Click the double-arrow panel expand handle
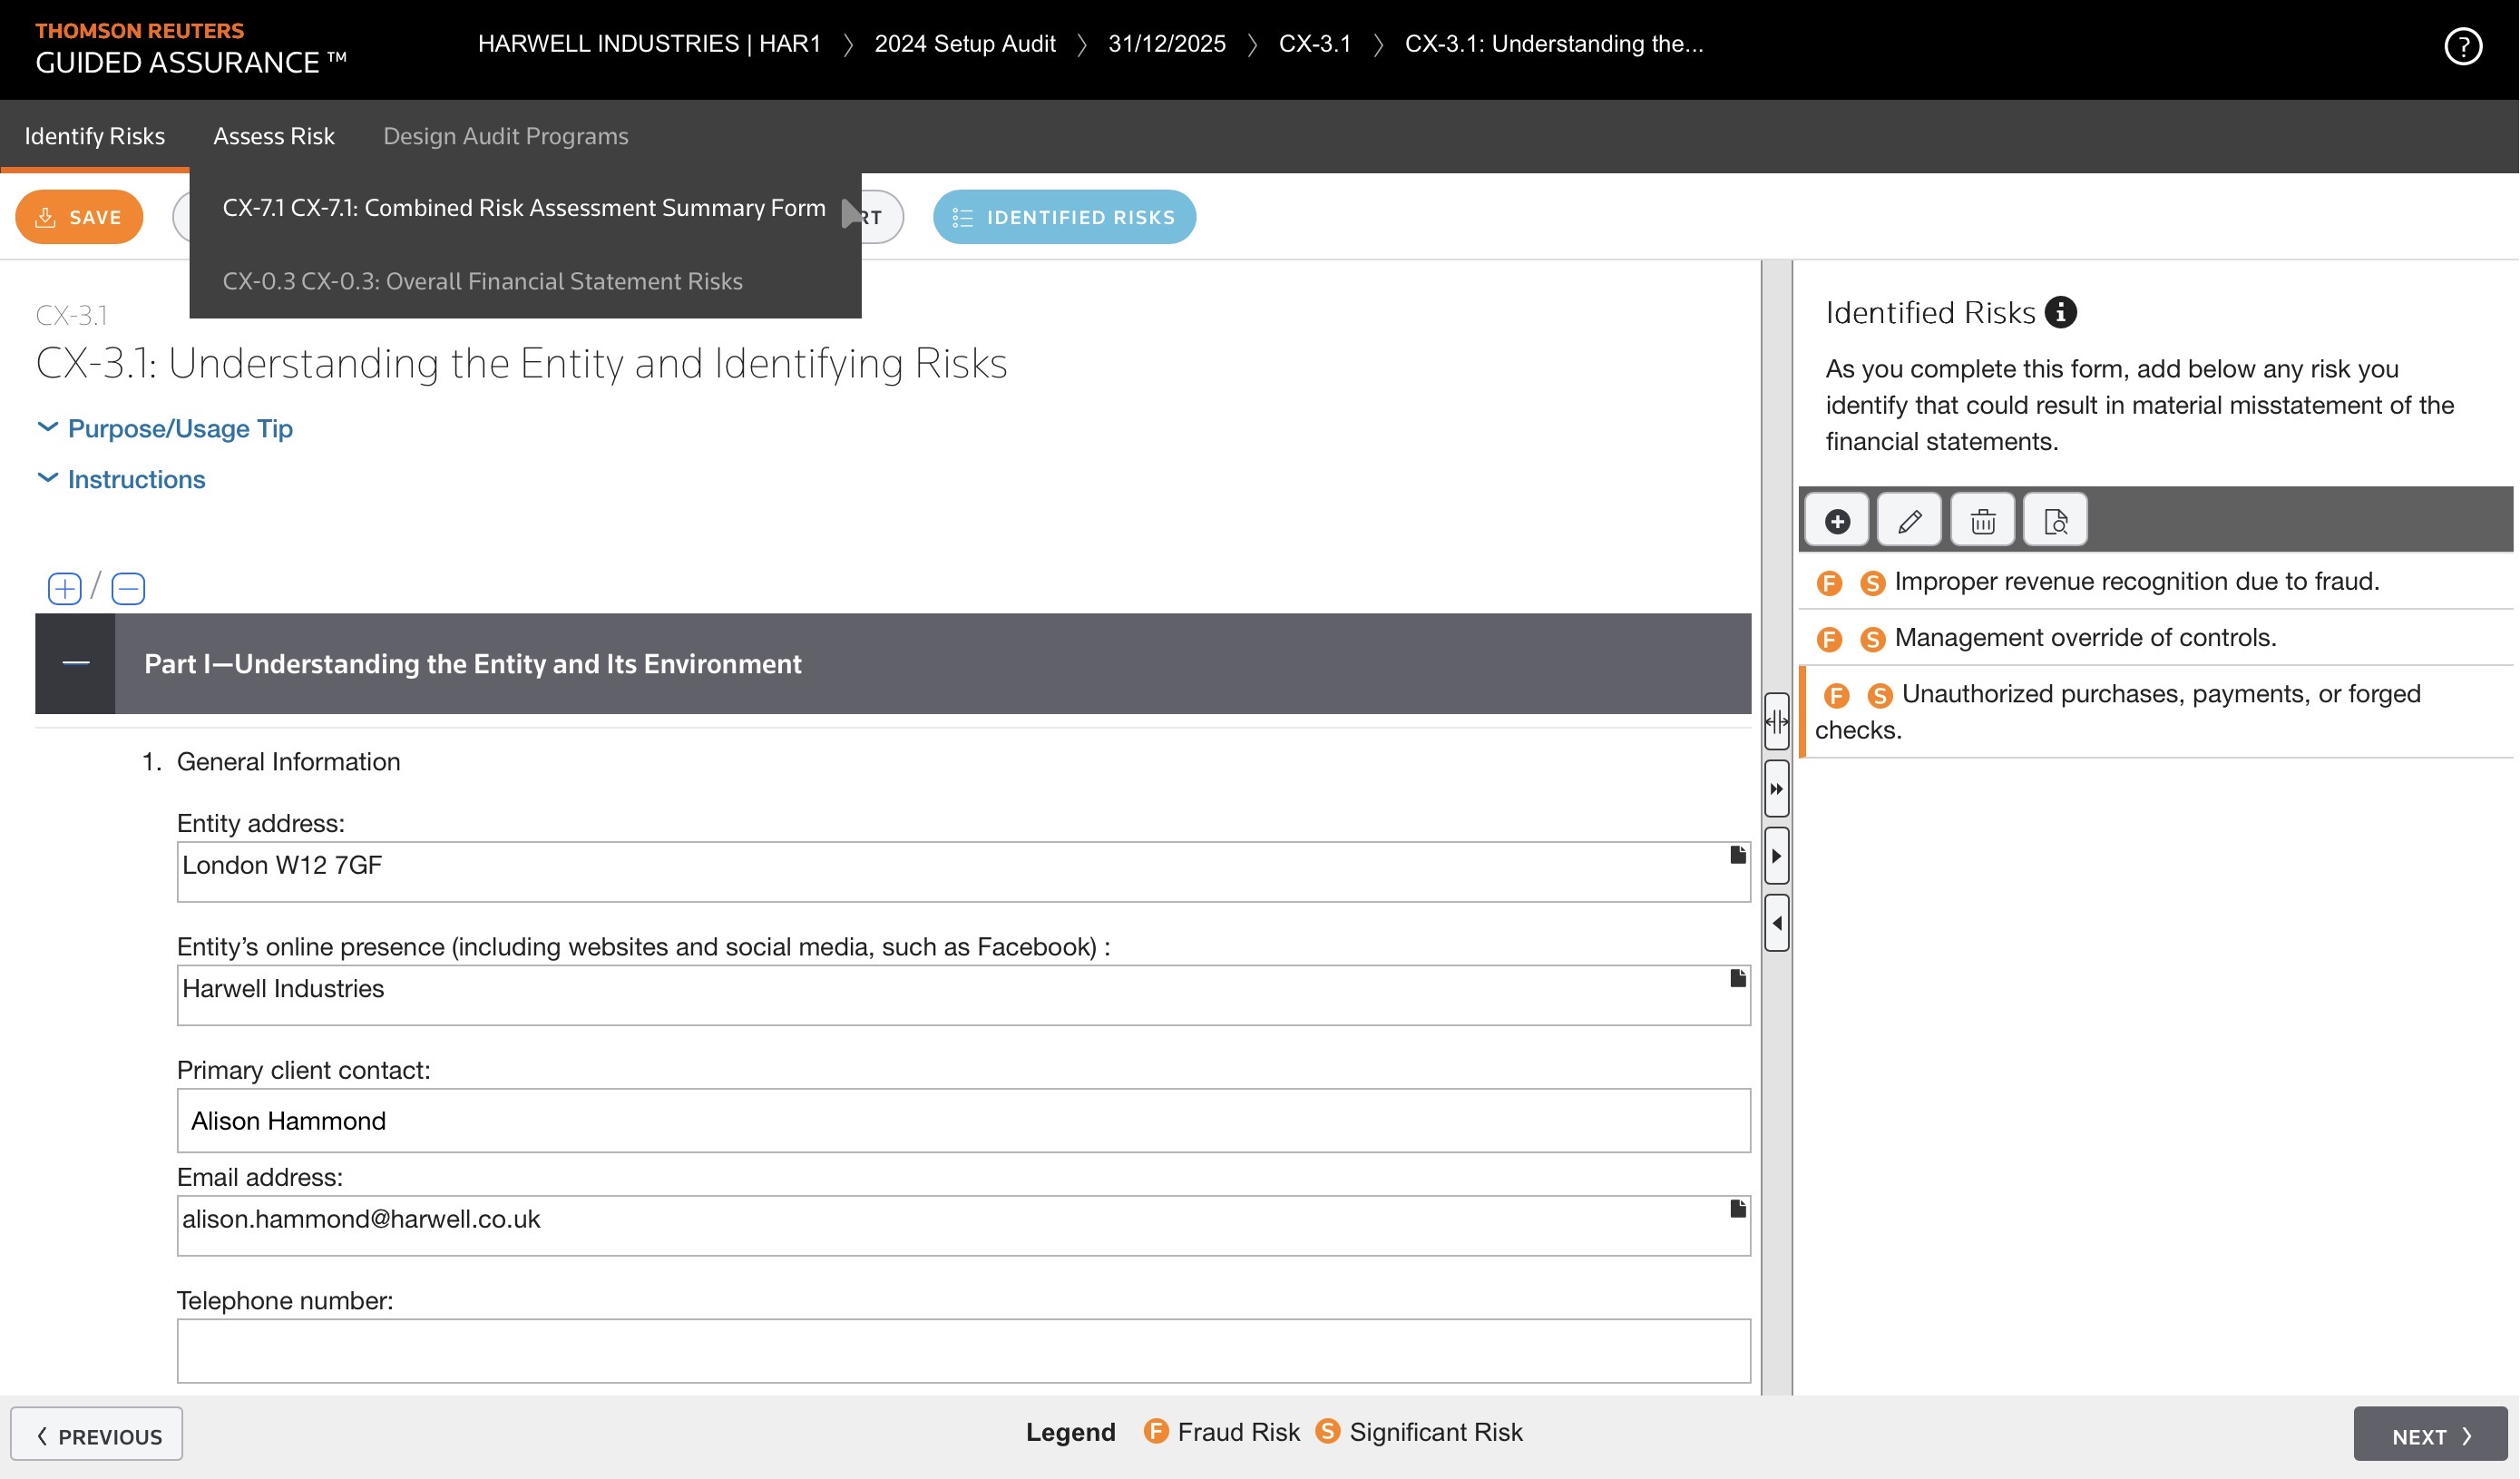The width and height of the screenshot is (2520, 1479). [x=1776, y=789]
